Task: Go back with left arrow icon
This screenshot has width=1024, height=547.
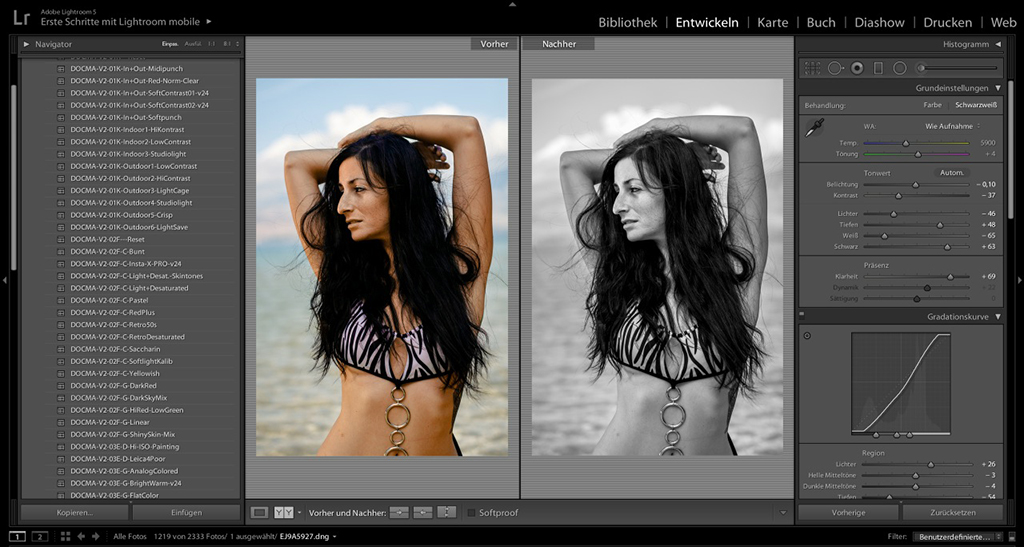Action: [81, 537]
